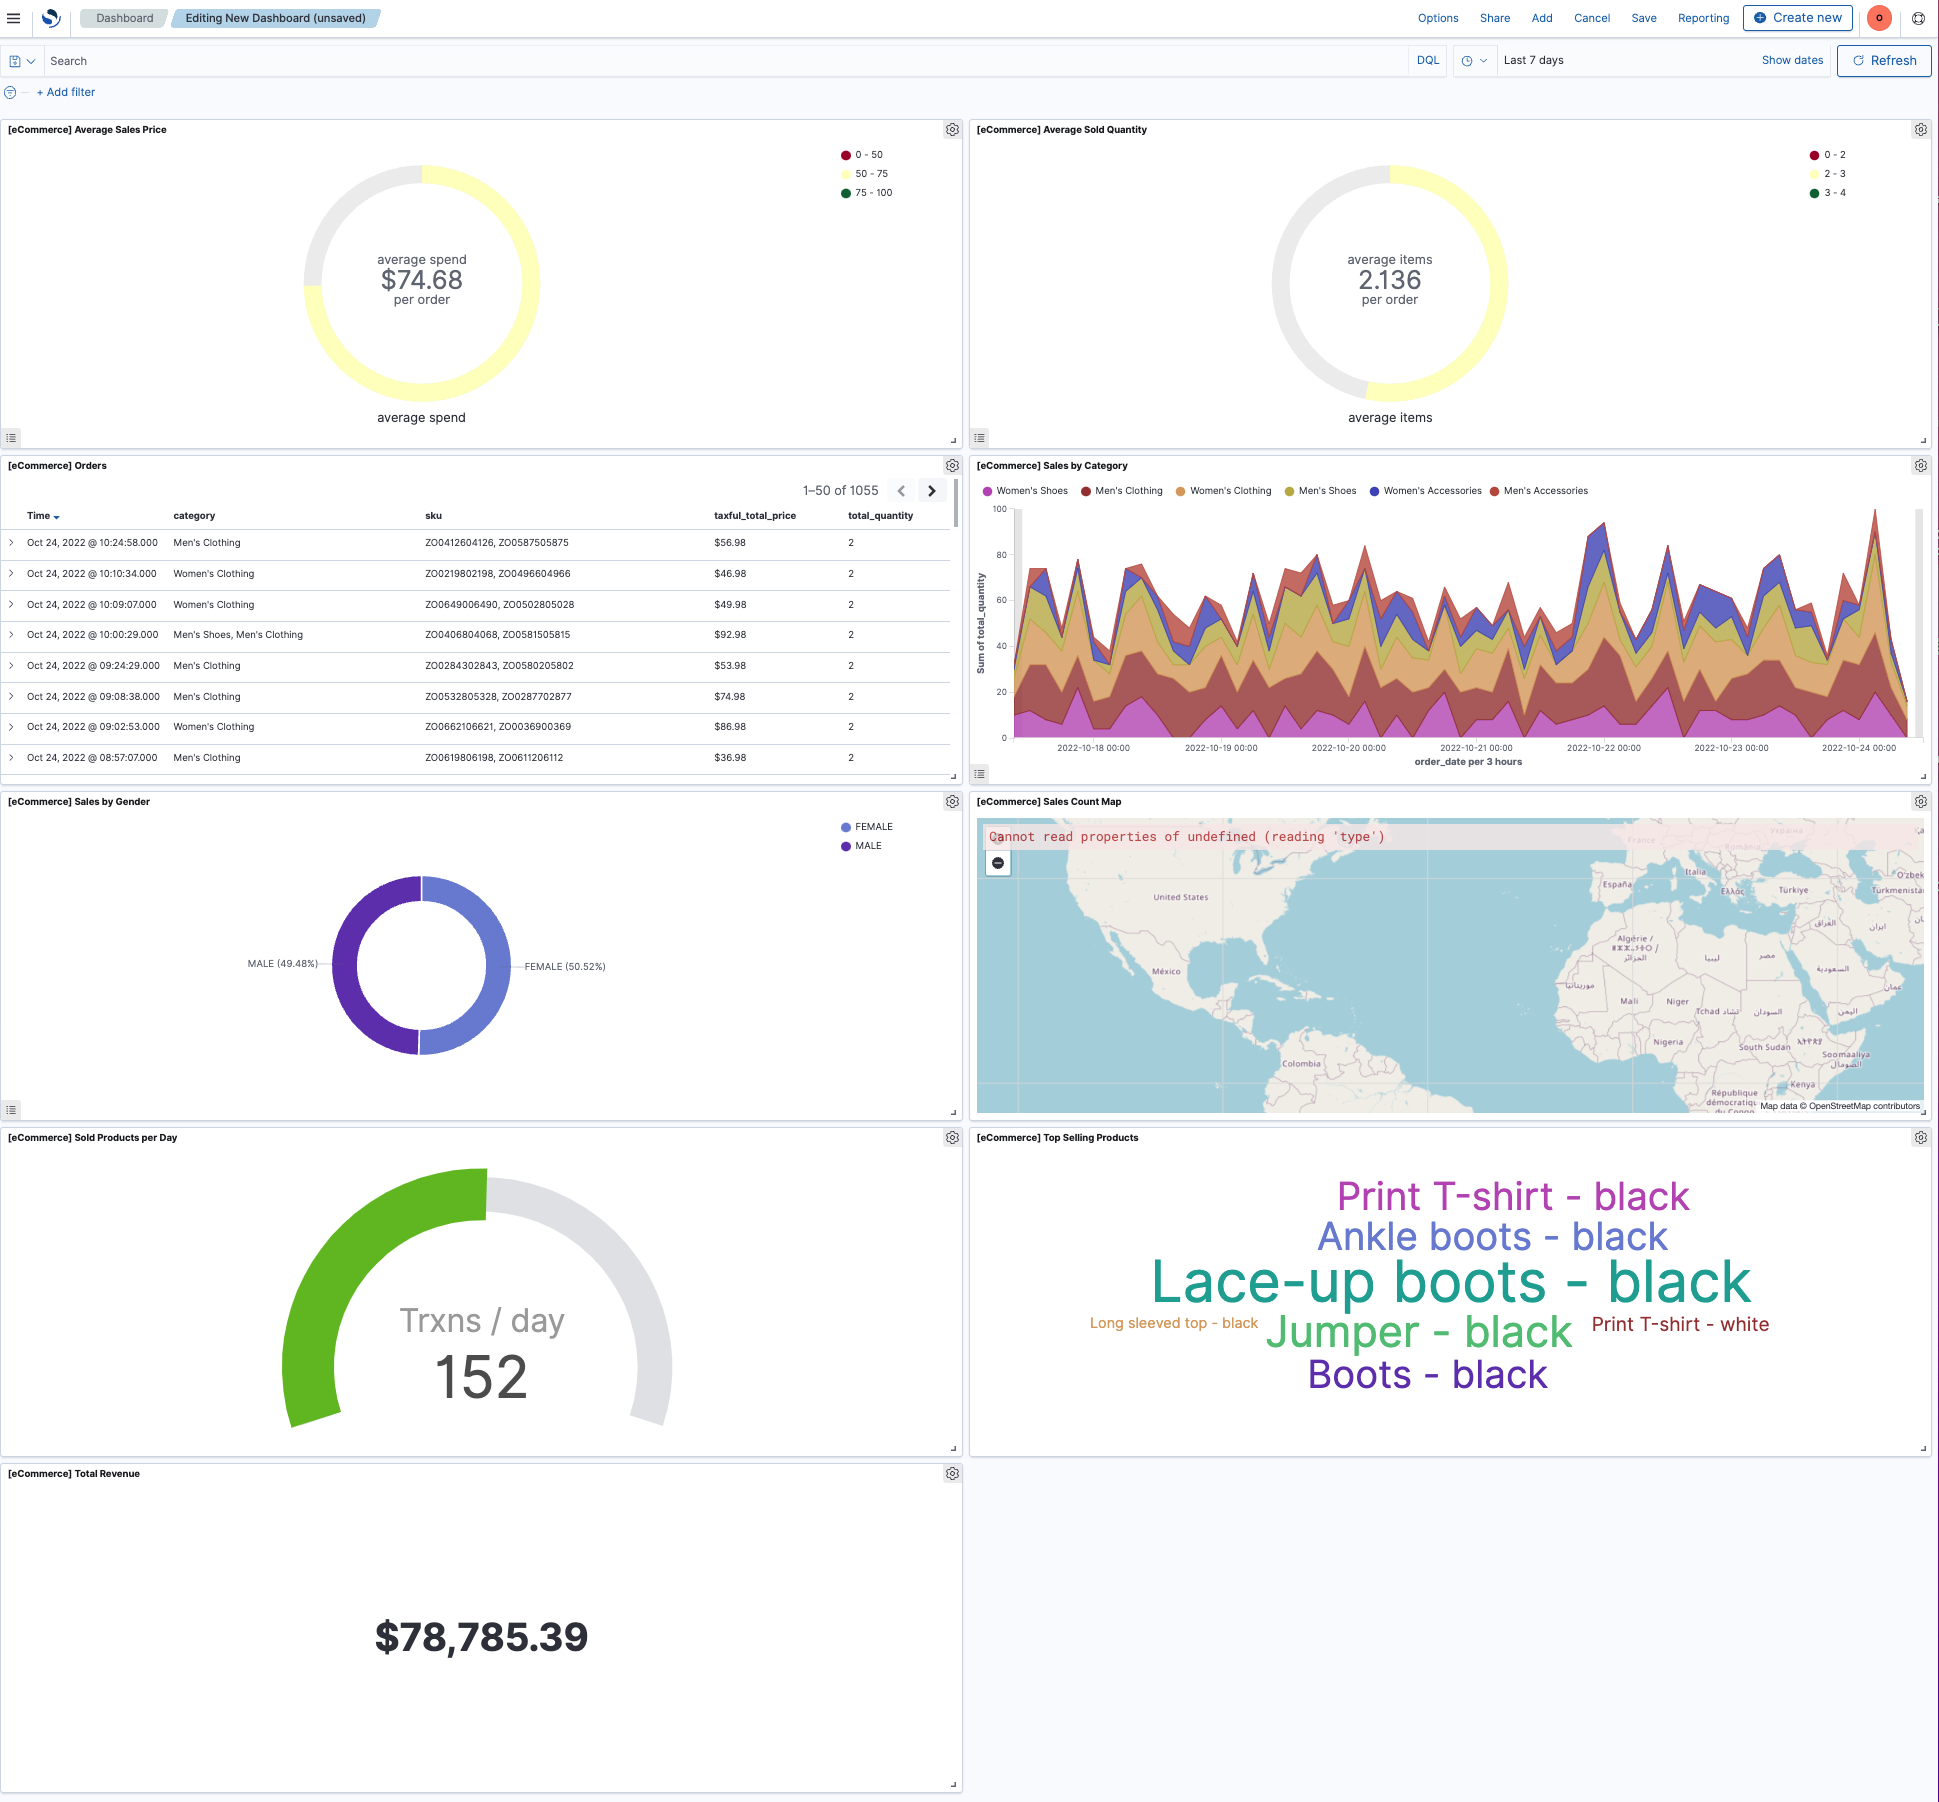Open the date quick menu clock dropdown
This screenshot has width=1939, height=1802.
point(1474,61)
